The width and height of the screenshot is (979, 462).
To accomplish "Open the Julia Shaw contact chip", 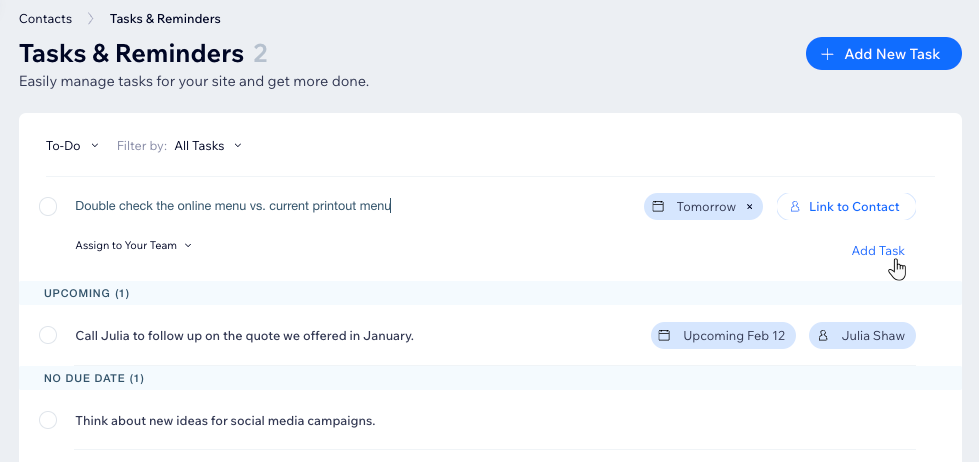I will point(862,336).
